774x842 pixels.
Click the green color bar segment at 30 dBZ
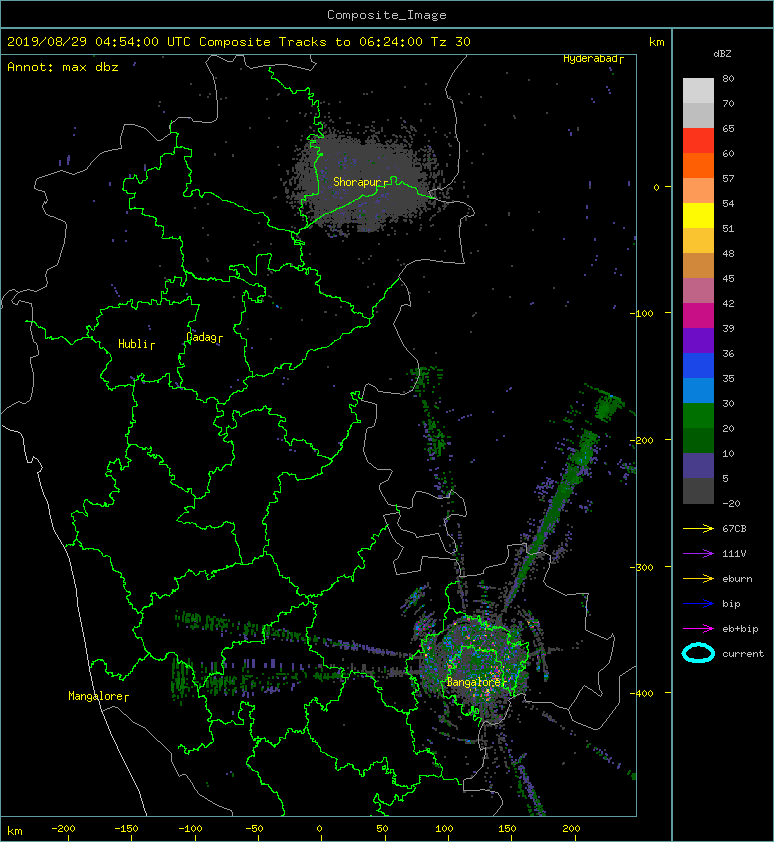tap(698, 416)
